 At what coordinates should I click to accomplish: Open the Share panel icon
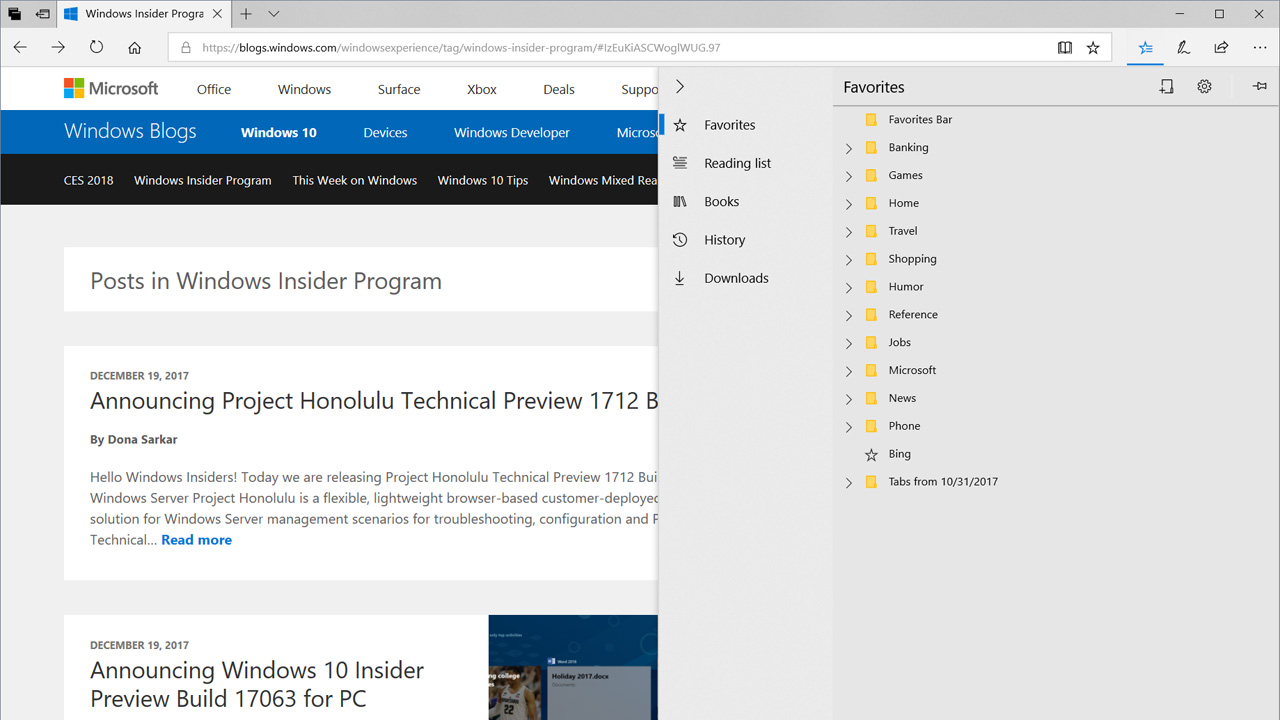tap(1221, 47)
